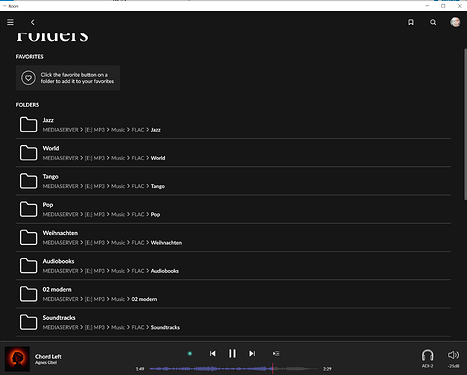Go back with the left arrow
Screen dimensions: 467x375
(x=32, y=22)
